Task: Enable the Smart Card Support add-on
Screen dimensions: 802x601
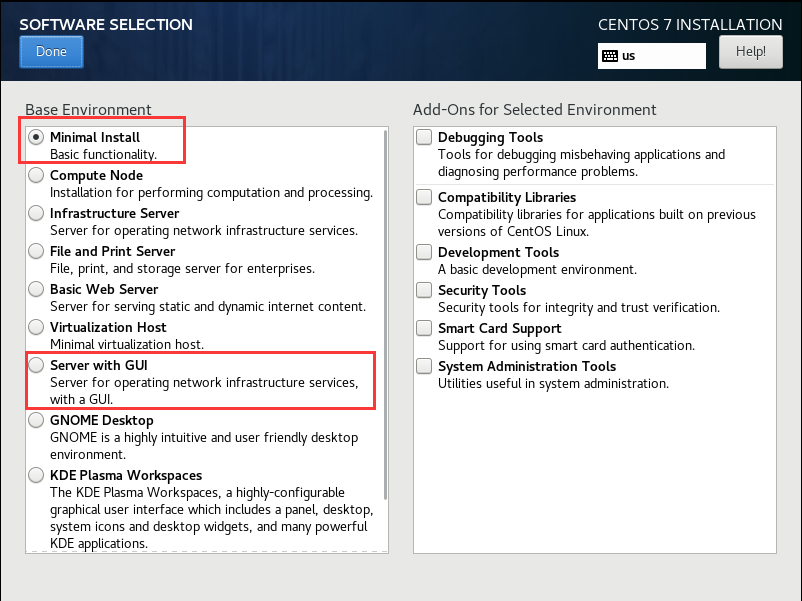Action: [x=424, y=327]
